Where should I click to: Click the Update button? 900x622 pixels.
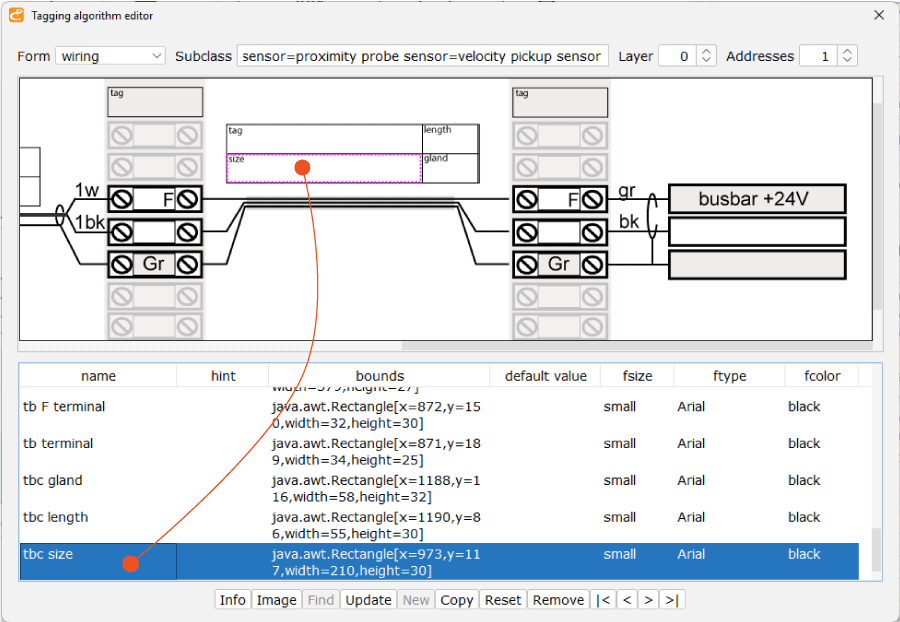368,600
